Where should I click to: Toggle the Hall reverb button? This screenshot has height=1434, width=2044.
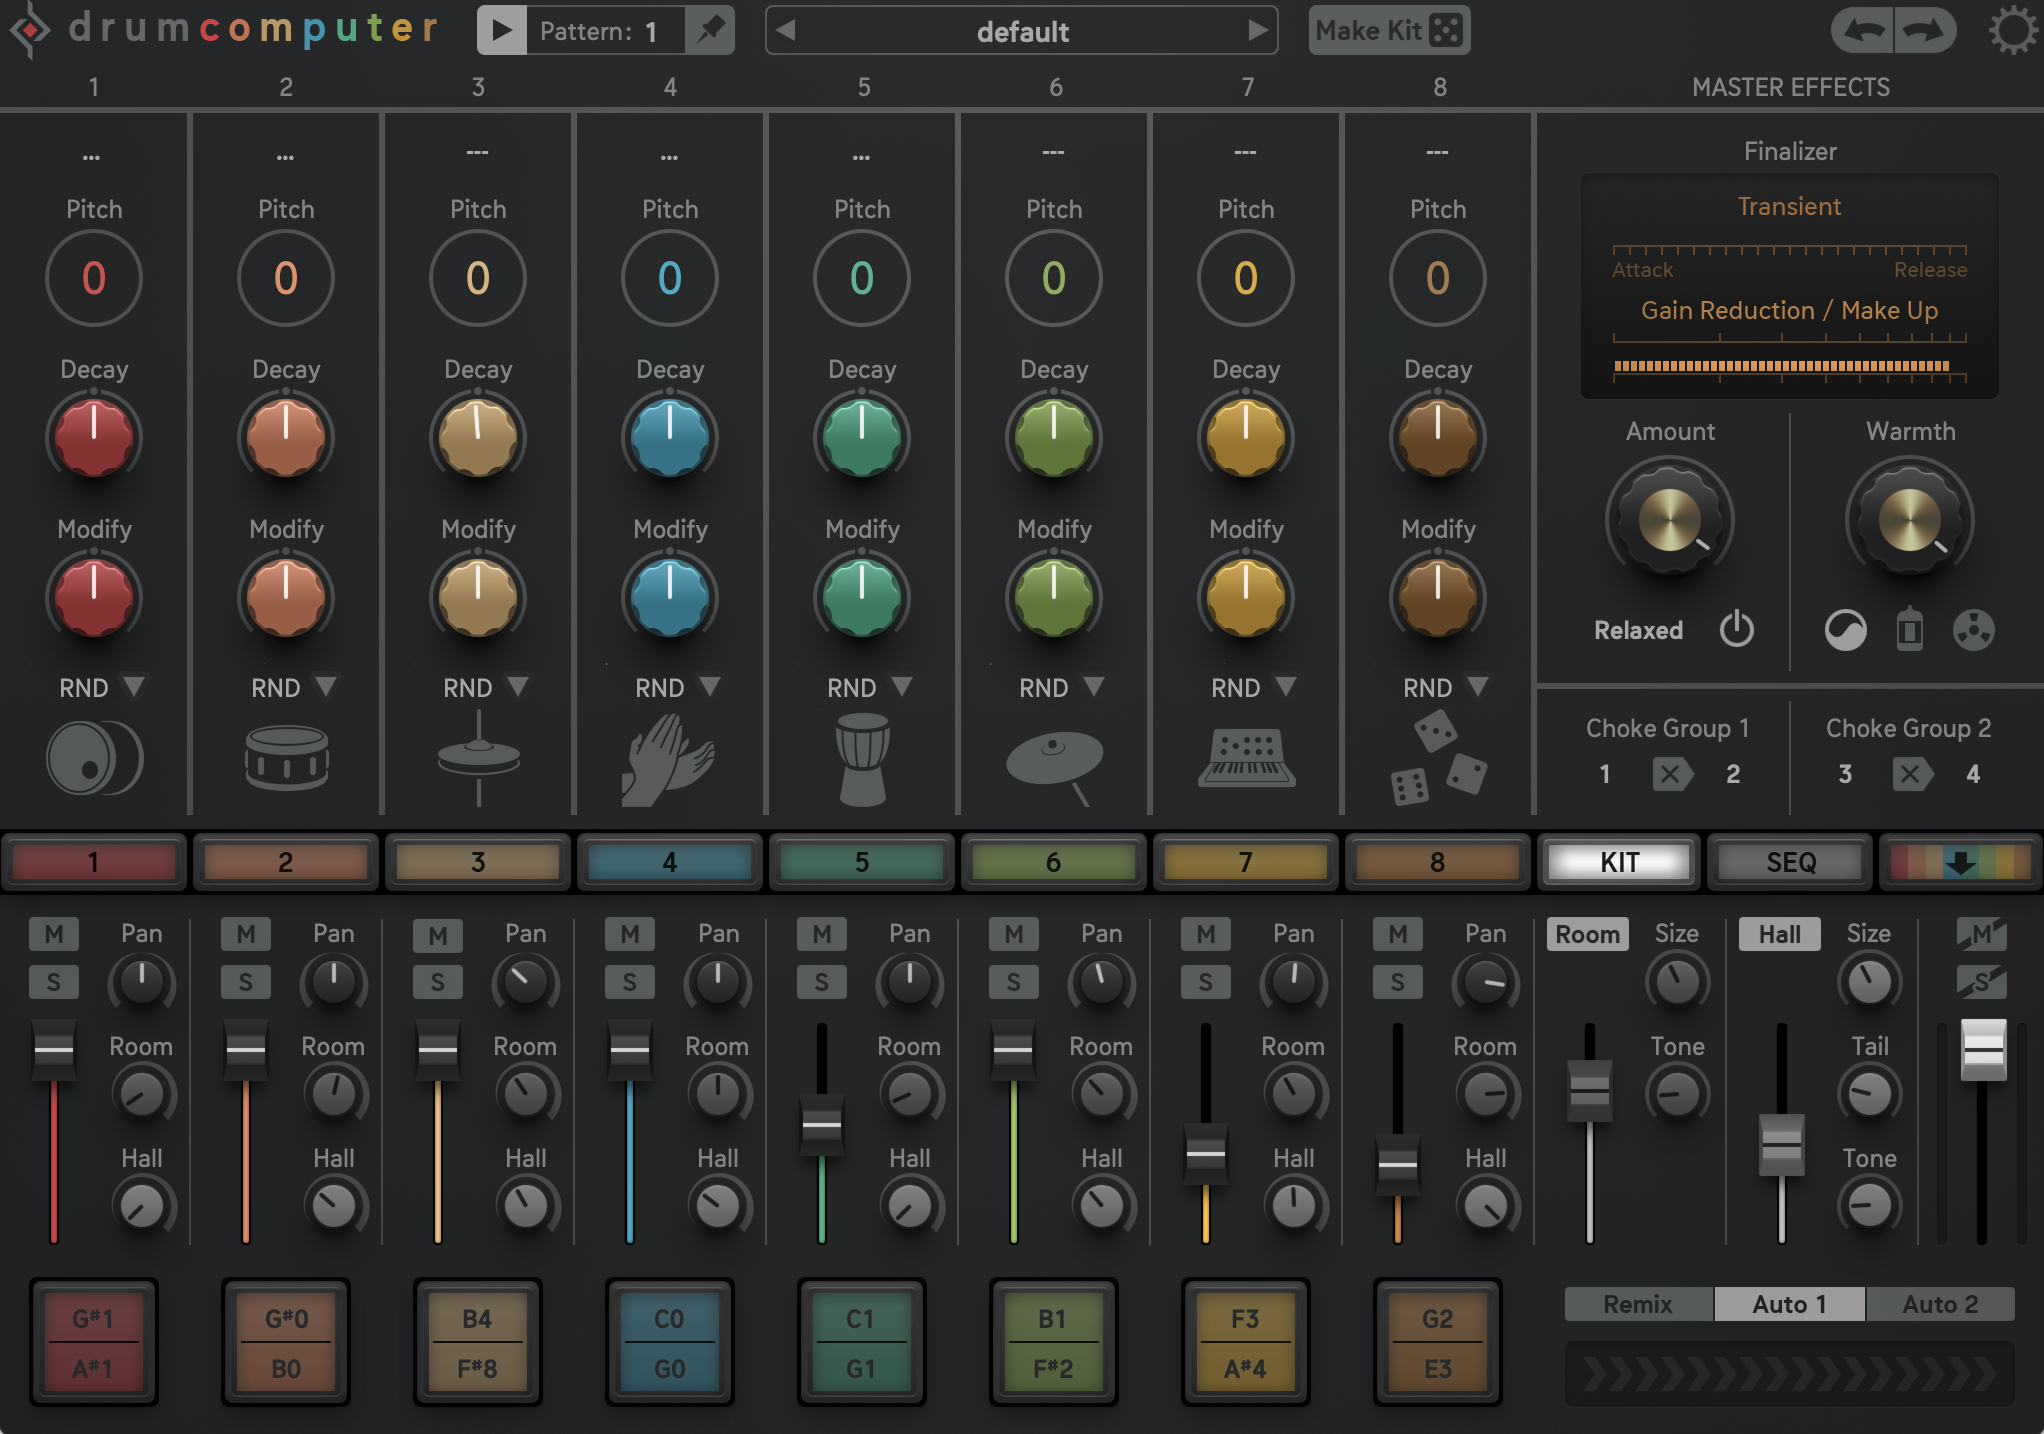point(1780,934)
